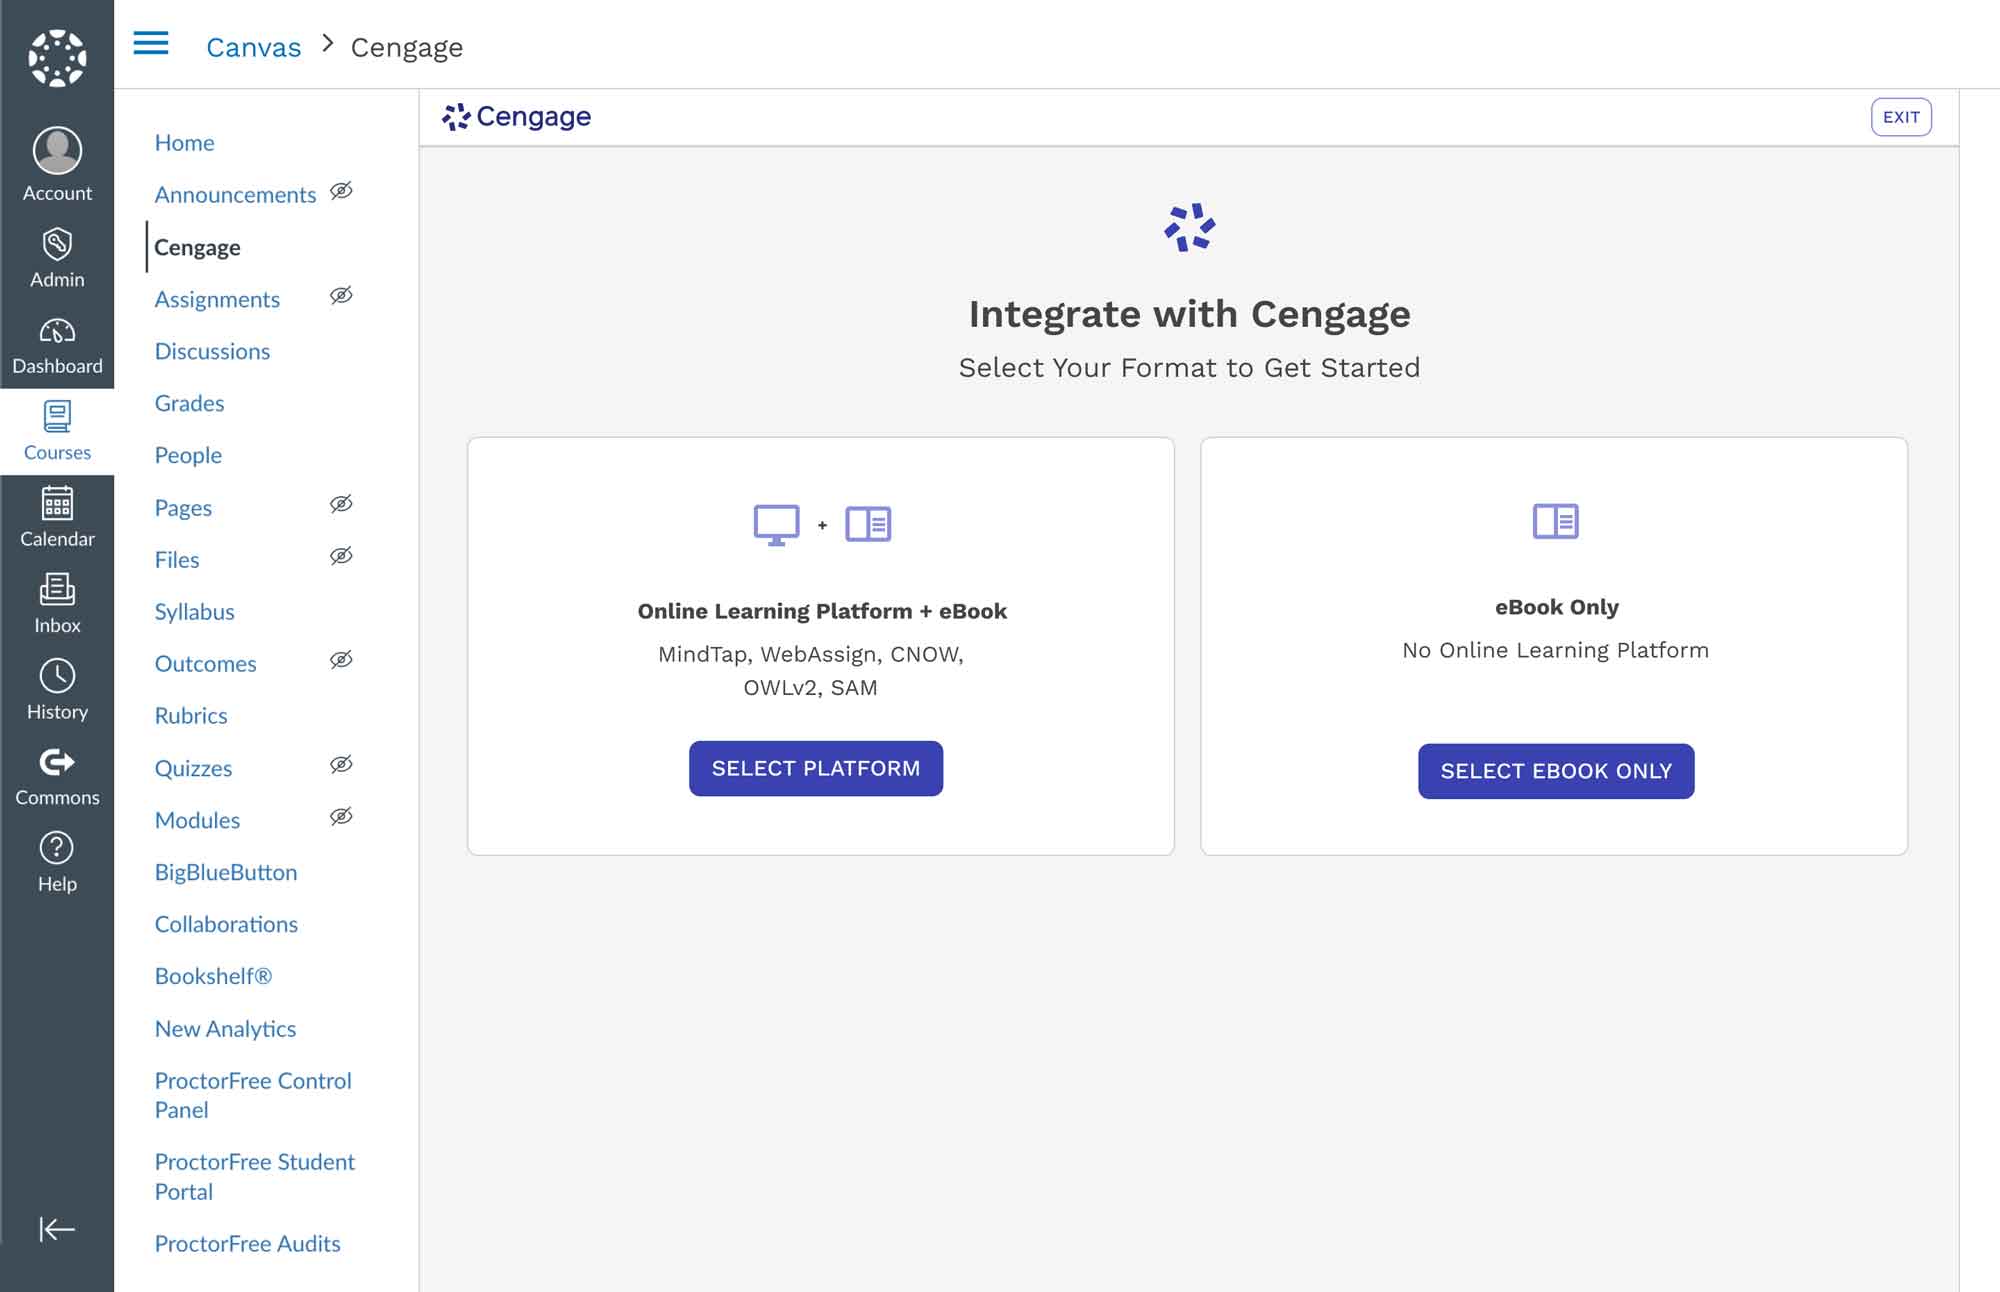Click the EXIT button

(1901, 117)
